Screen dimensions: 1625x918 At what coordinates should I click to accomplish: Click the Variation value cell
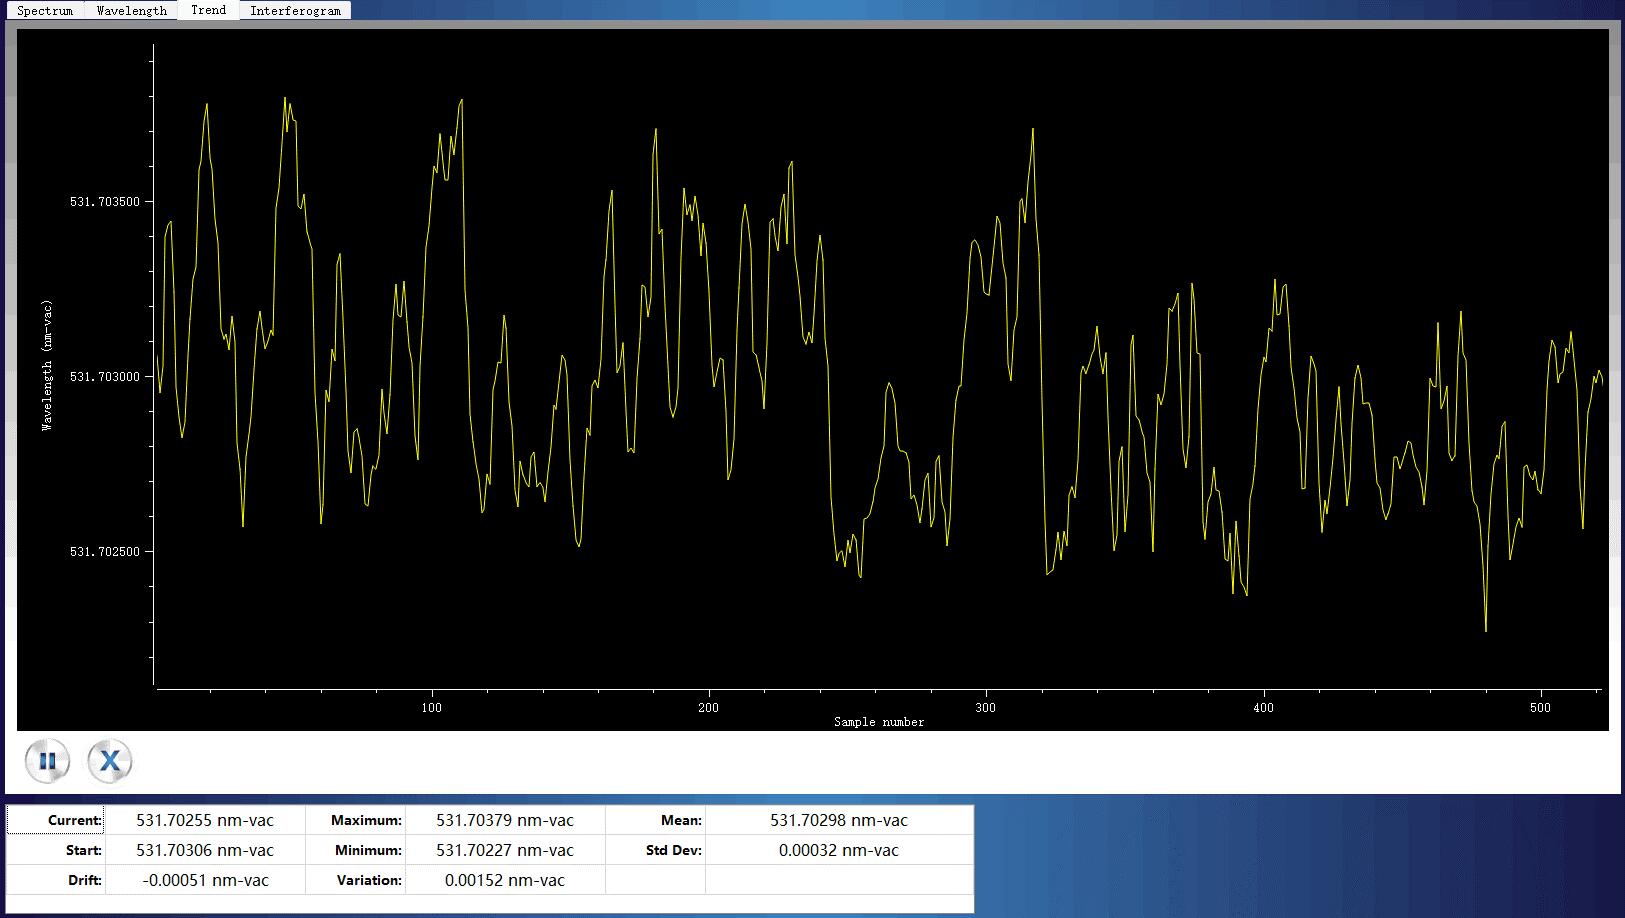(x=505, y=880)
